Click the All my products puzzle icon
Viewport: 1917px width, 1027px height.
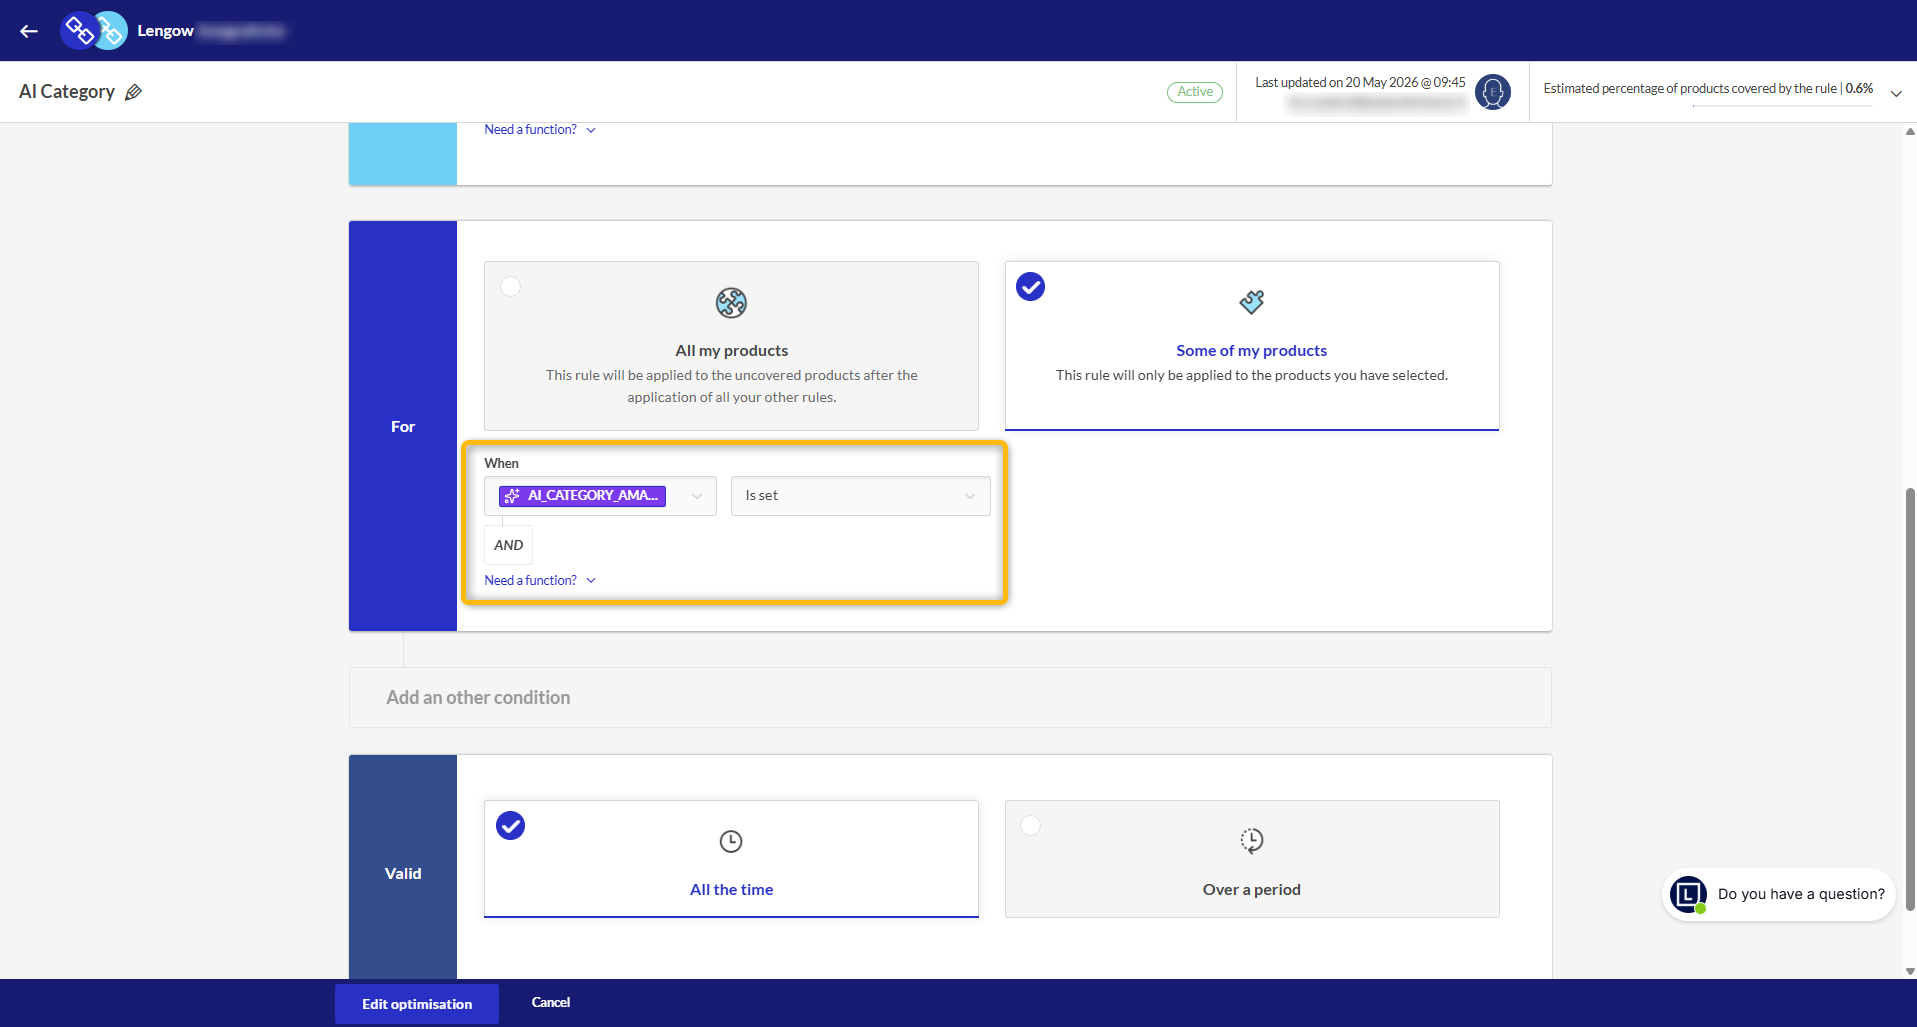pyautogui.click(x=731, y=302)
